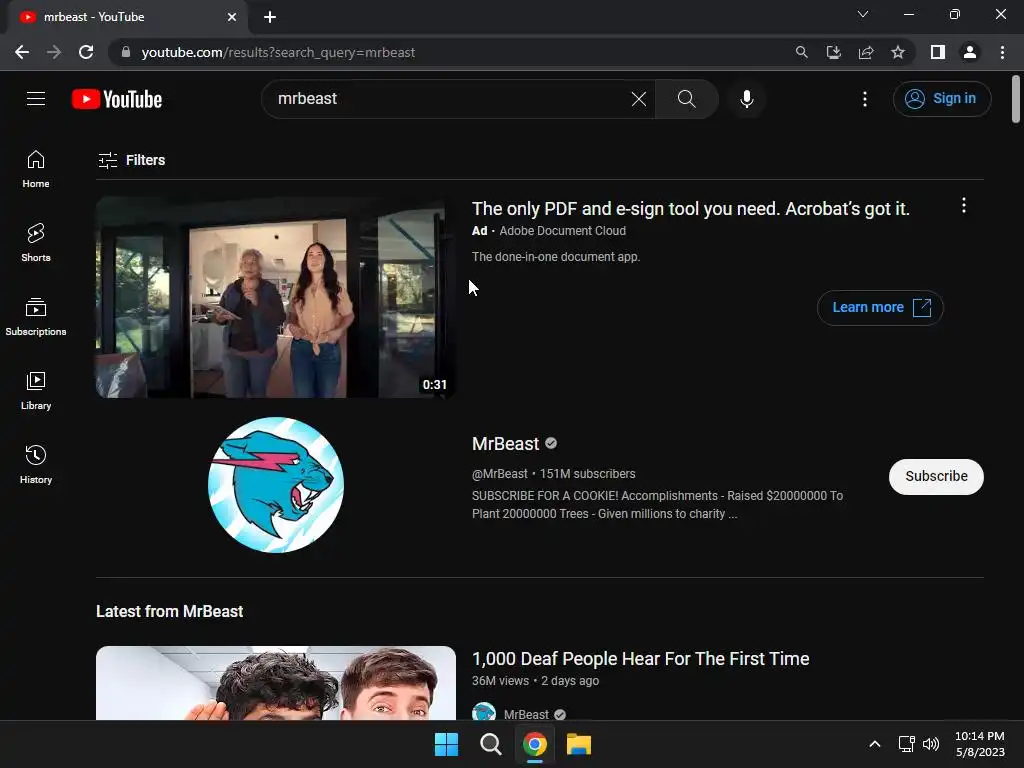Image resolution: width=1024 pixels, height=768 pixels.
Task: Reload the current page
Action: click(x=86, y=52)
